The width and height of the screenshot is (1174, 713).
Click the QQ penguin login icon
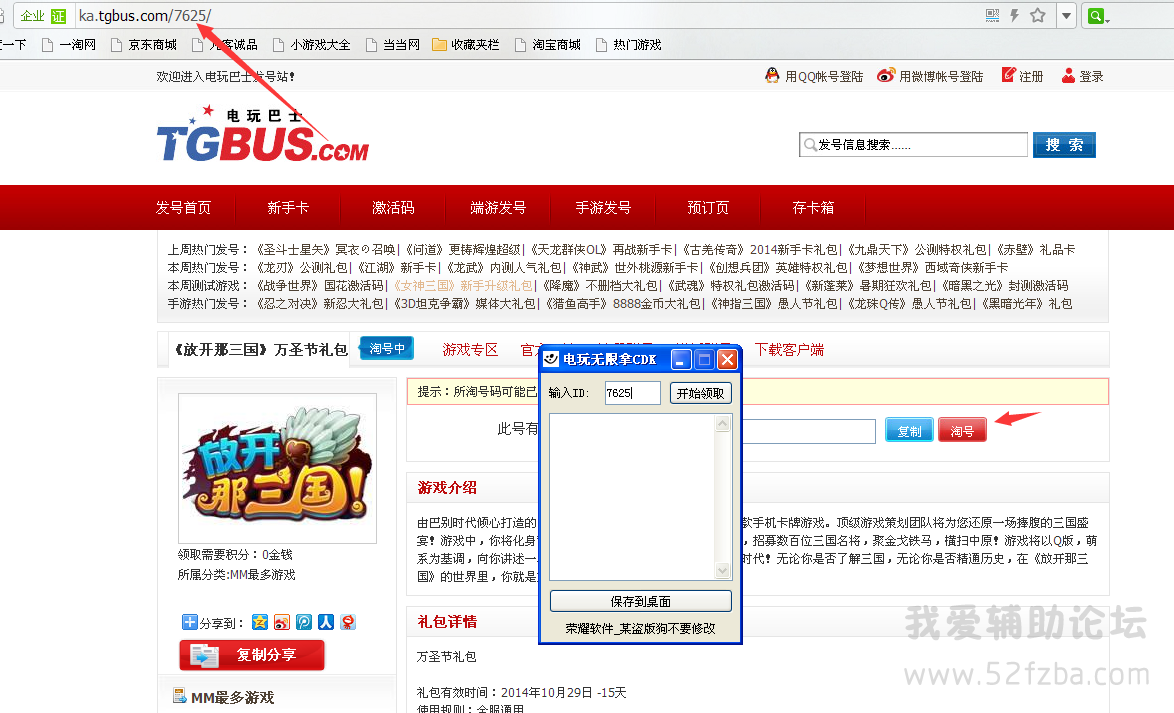(772, 75)
